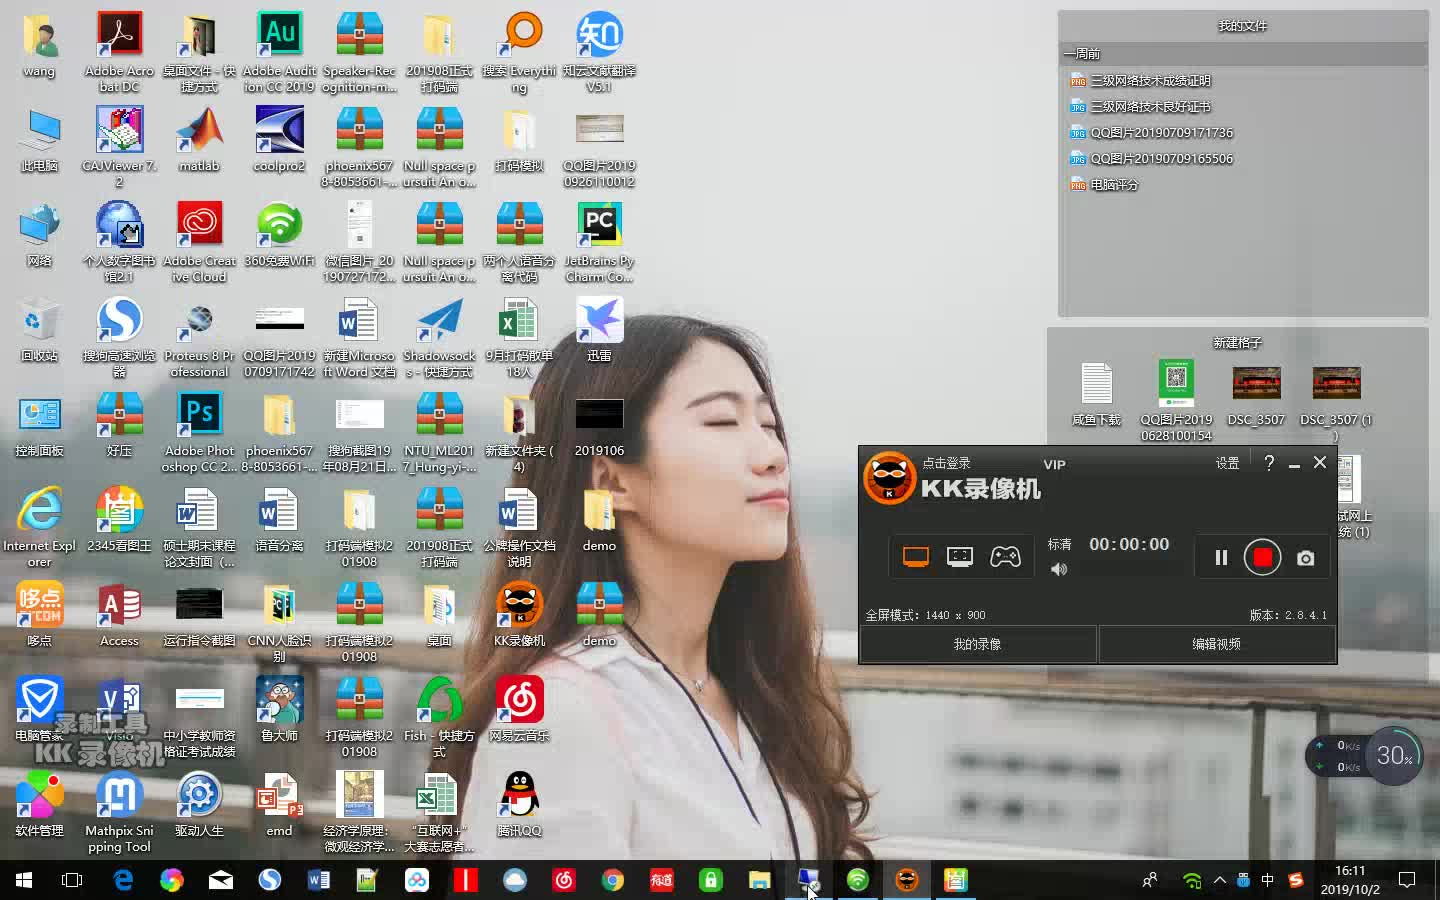This screenshot has width=1440, height=900.
Task: Click the pause button in KK录像机
Action: pos(1221,558)
